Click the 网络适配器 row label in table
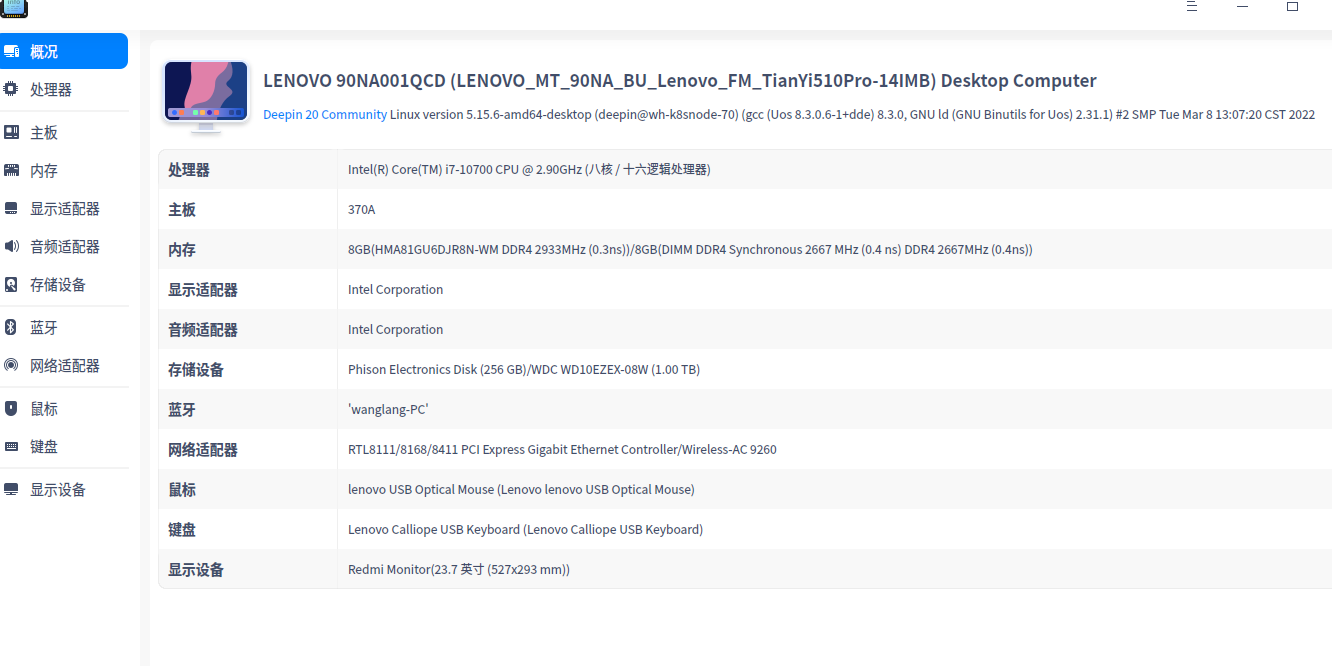This screenshot has width=1332, height=666. 203,450
